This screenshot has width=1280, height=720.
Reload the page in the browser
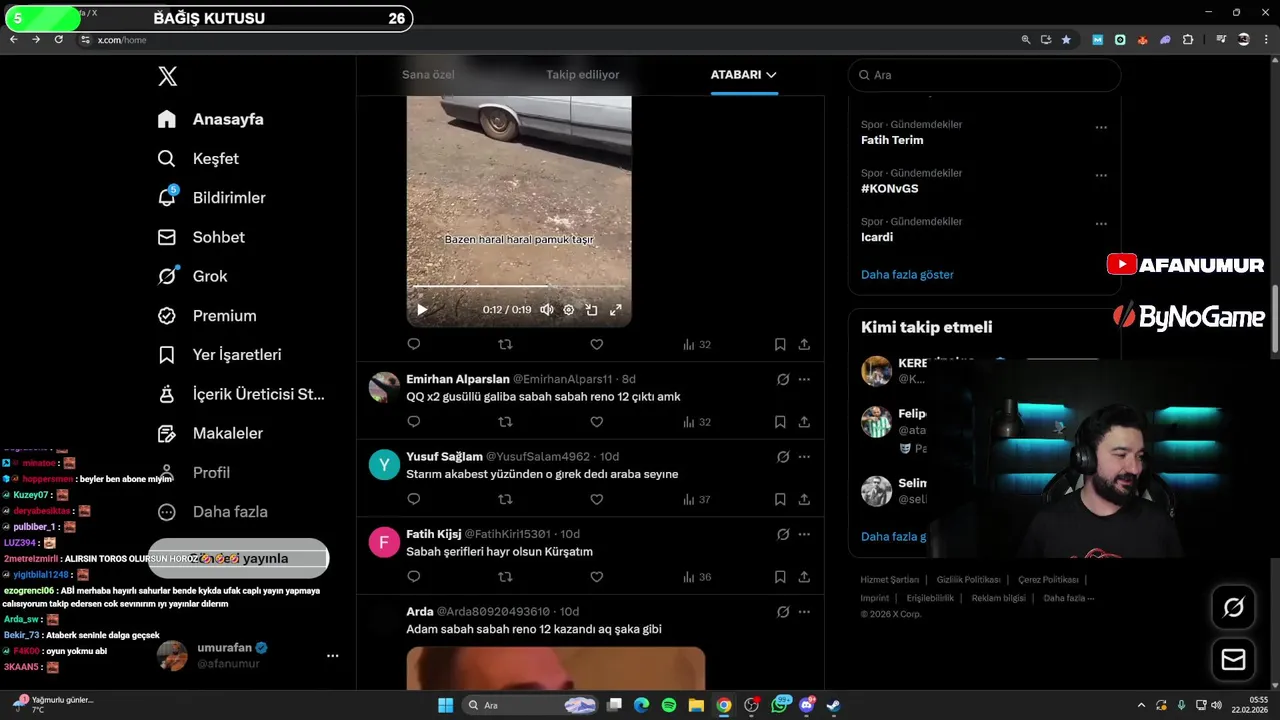point(59,39)
